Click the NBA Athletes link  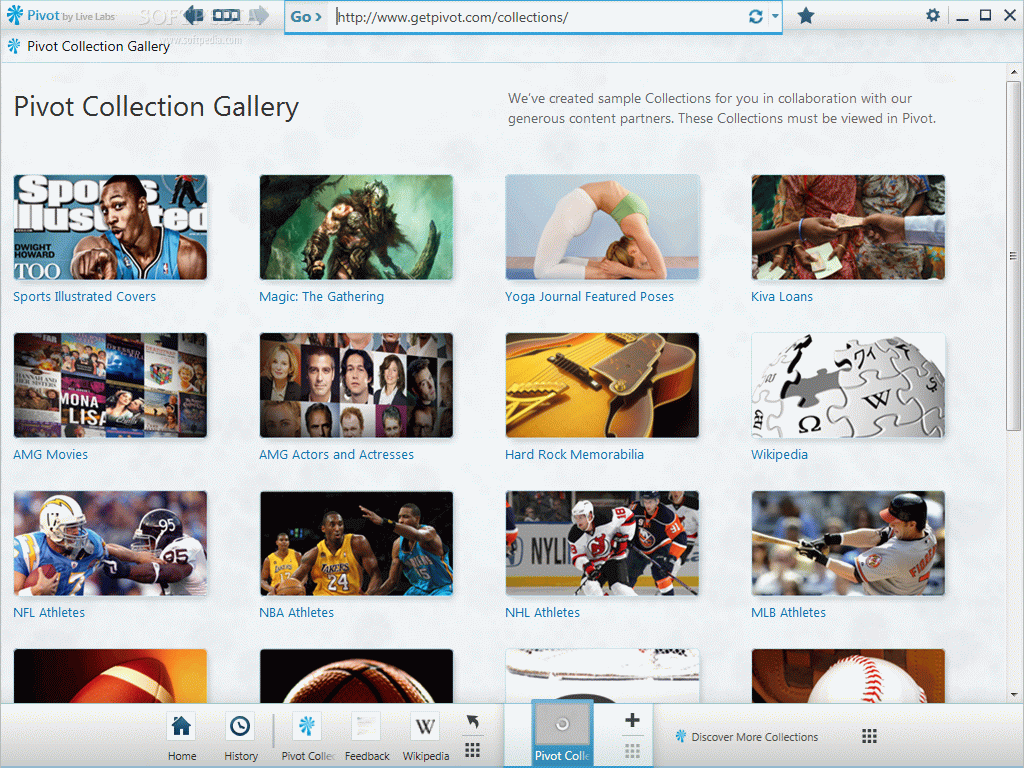coord(296,613)
